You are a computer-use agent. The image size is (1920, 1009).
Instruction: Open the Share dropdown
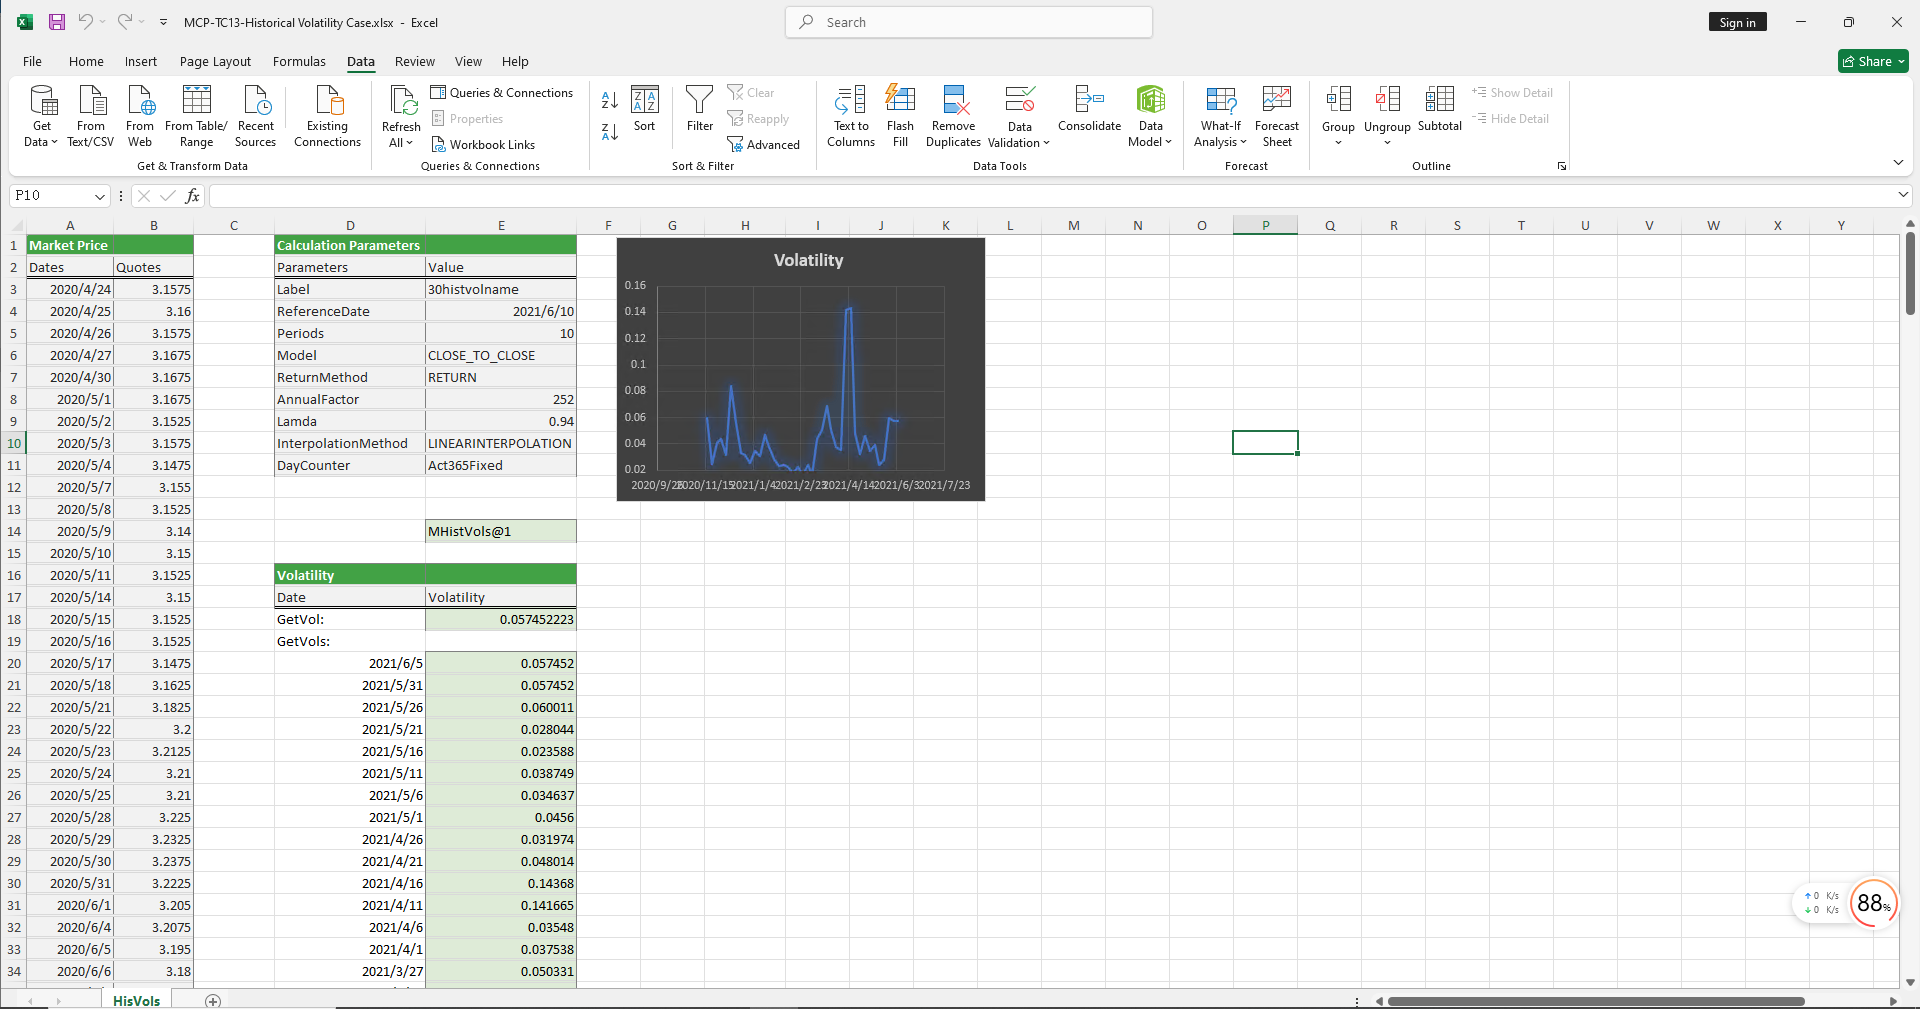click(x=1873, y=61)
